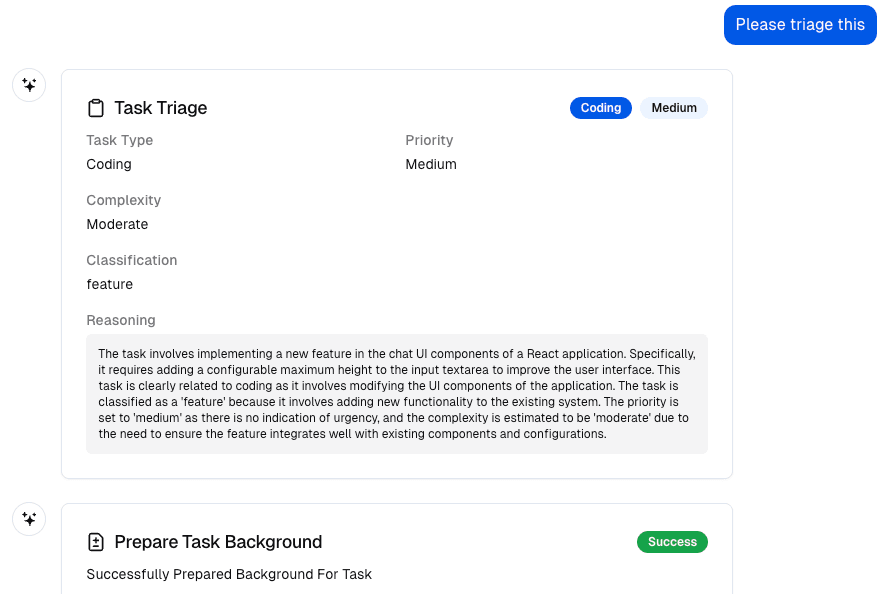Click the document icon beside Prepare Task Background
881x594 pixels.
click(x=94, y=541)
